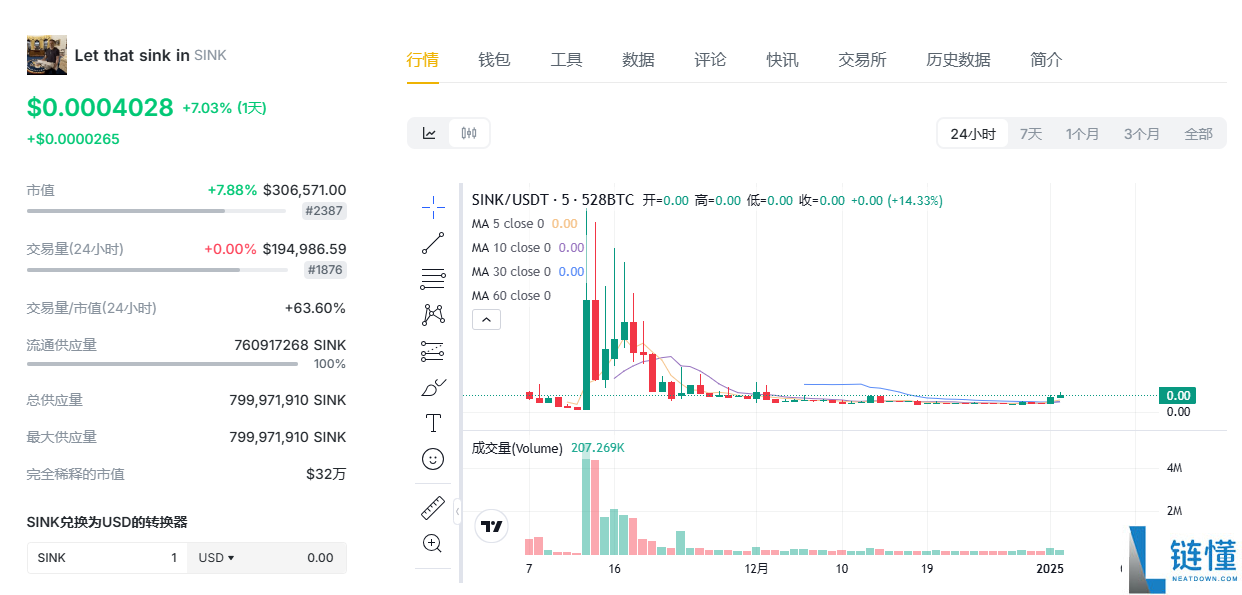Viewport: 1242px width, 595px height.
Task: Select the XABCD pattern tool
Action: 433,315
